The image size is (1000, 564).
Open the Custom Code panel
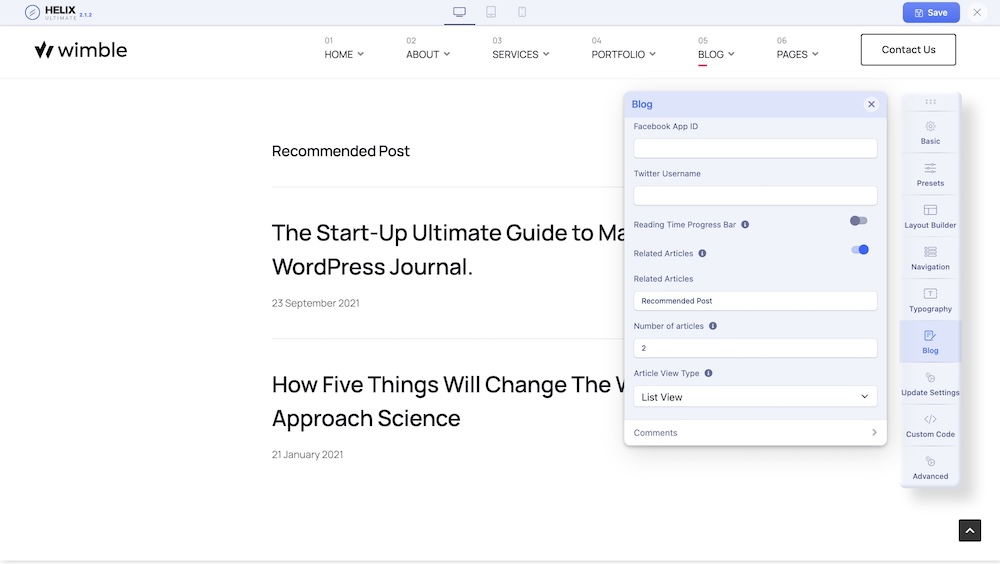[x=930, y=426]
